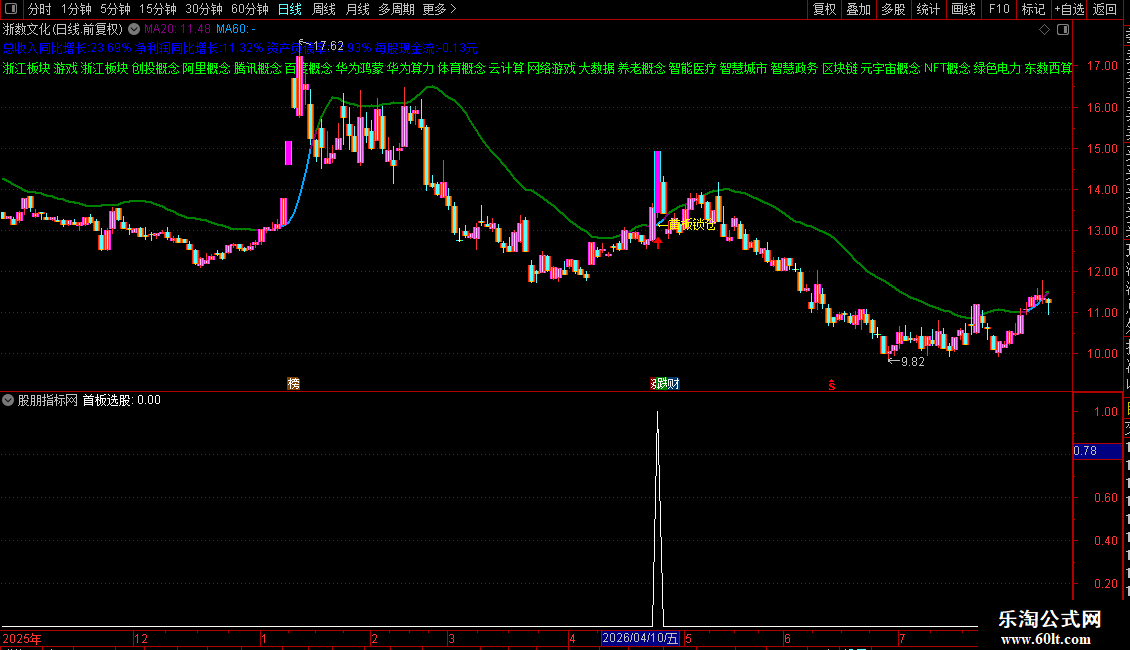The image size is (1130, 650).
Task: Click the 标记 mark button
Action: [x=1033, y=9]
